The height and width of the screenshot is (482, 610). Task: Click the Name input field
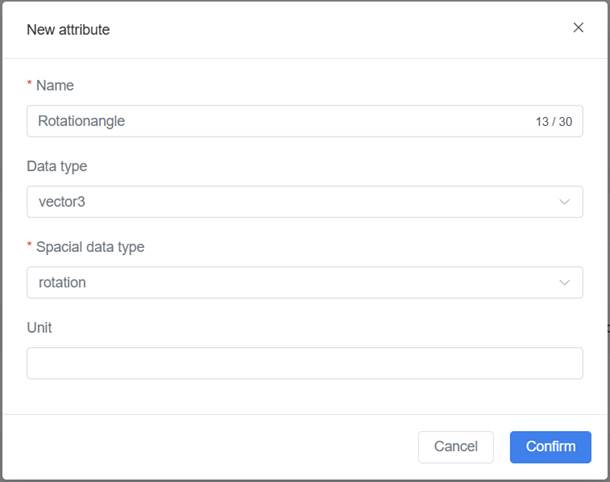click(280, 121)
